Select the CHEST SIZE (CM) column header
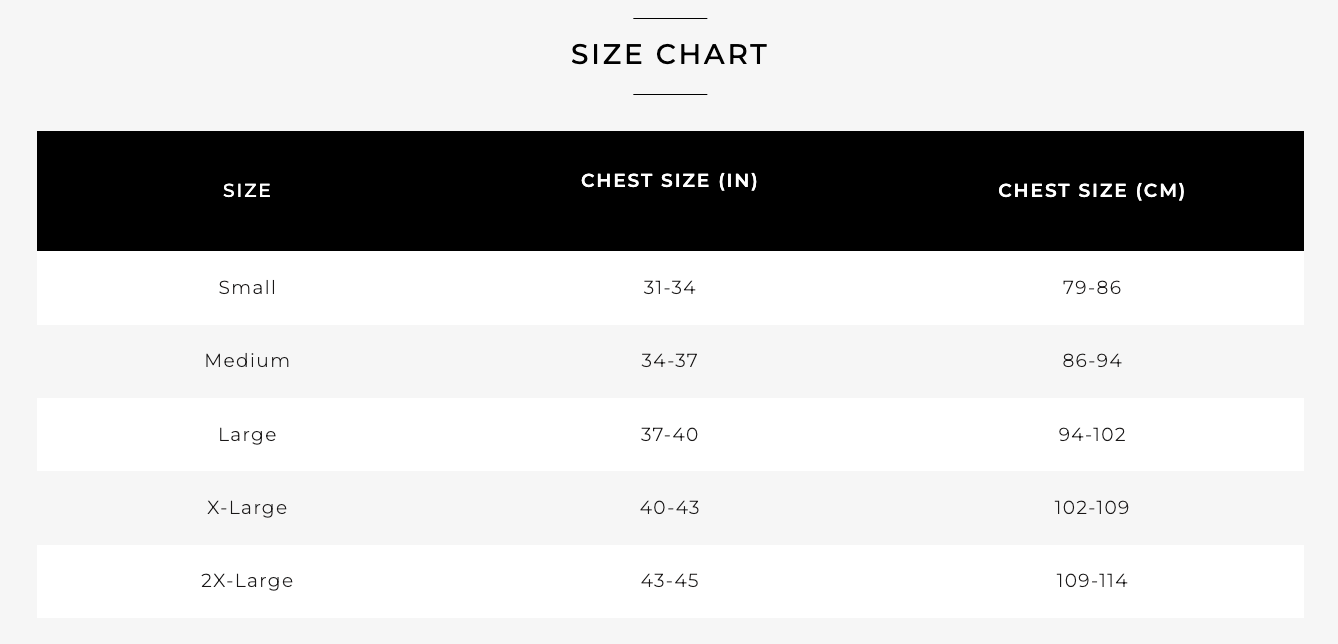 (x=1091, y=191)
